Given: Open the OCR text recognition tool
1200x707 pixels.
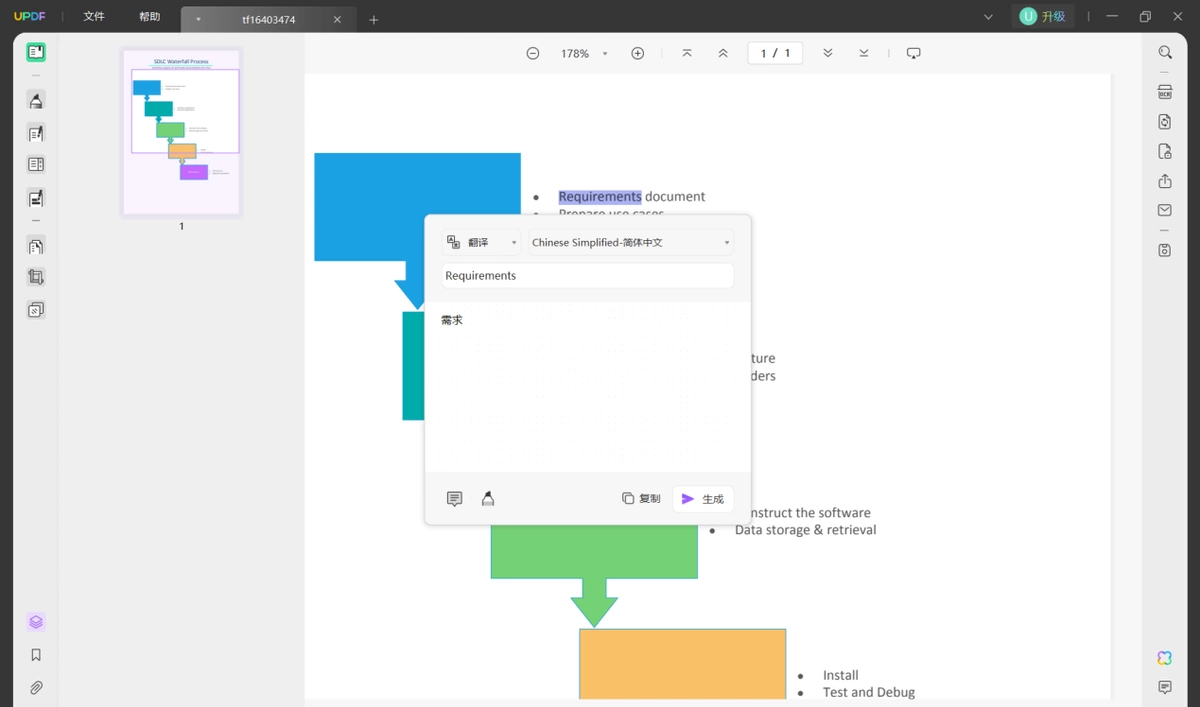Looking at the screenshot, I should pyautogui.click(x=1165, y=92).
